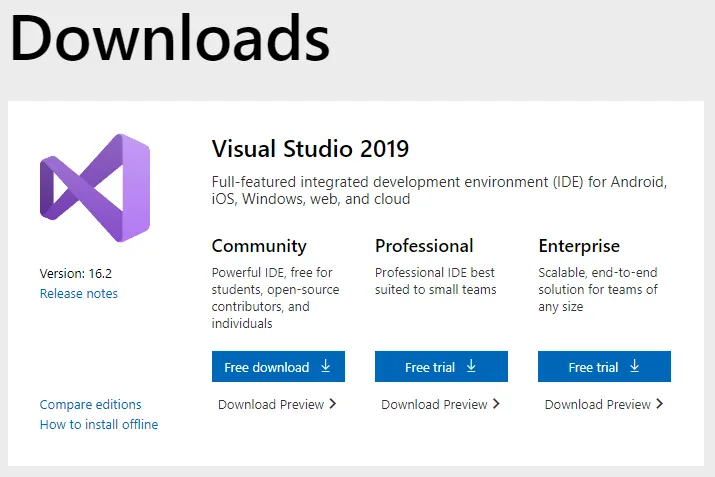Click the download arrow icon on Free download
Screen dimensions: 715x477
coord(326,366)
